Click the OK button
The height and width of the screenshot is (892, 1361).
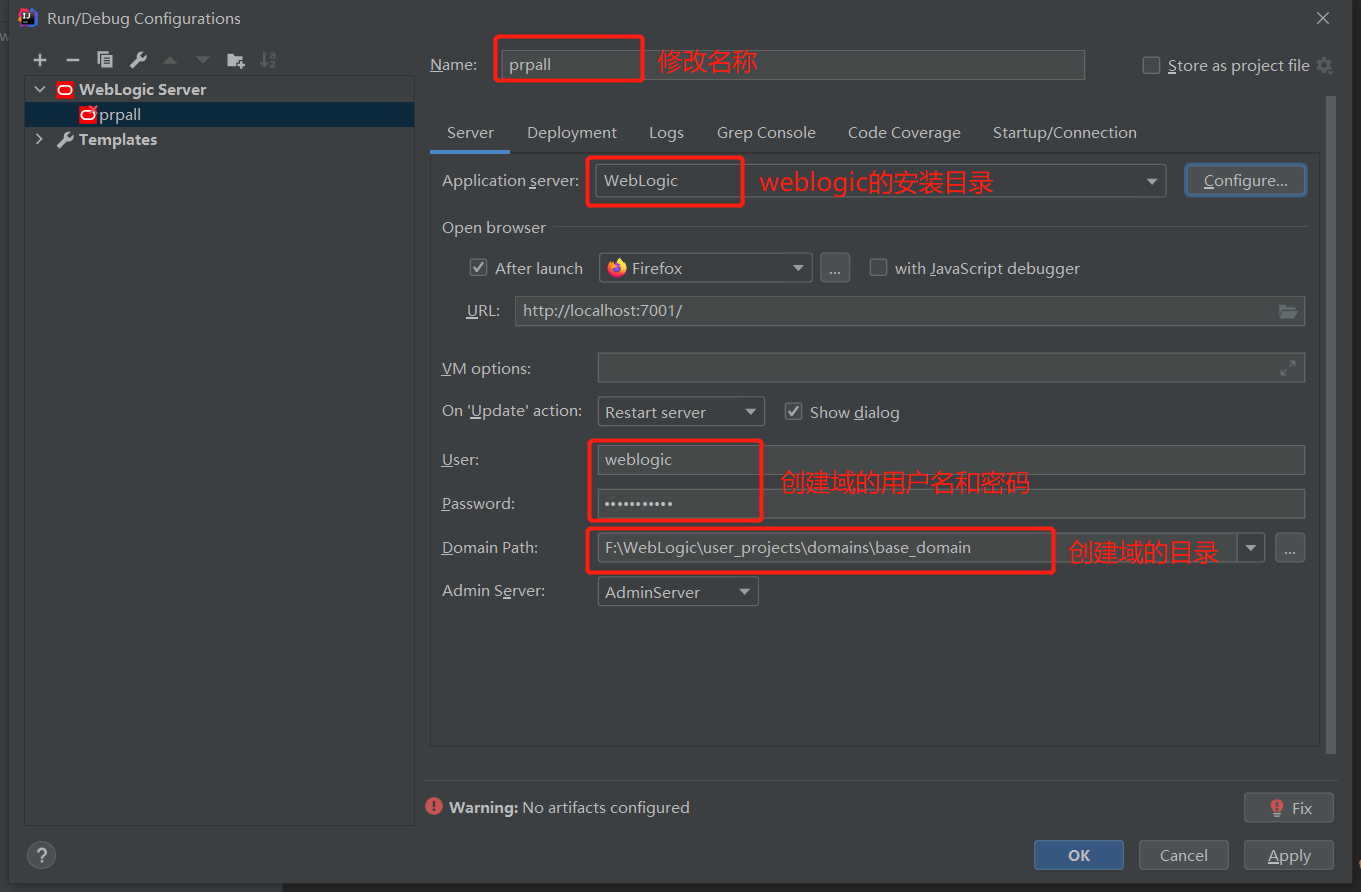[1079, 855]
